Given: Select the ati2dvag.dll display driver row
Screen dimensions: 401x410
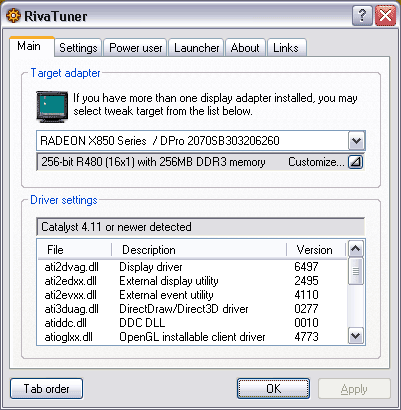Looking at the screenshot, I should (x=192, y=267).
